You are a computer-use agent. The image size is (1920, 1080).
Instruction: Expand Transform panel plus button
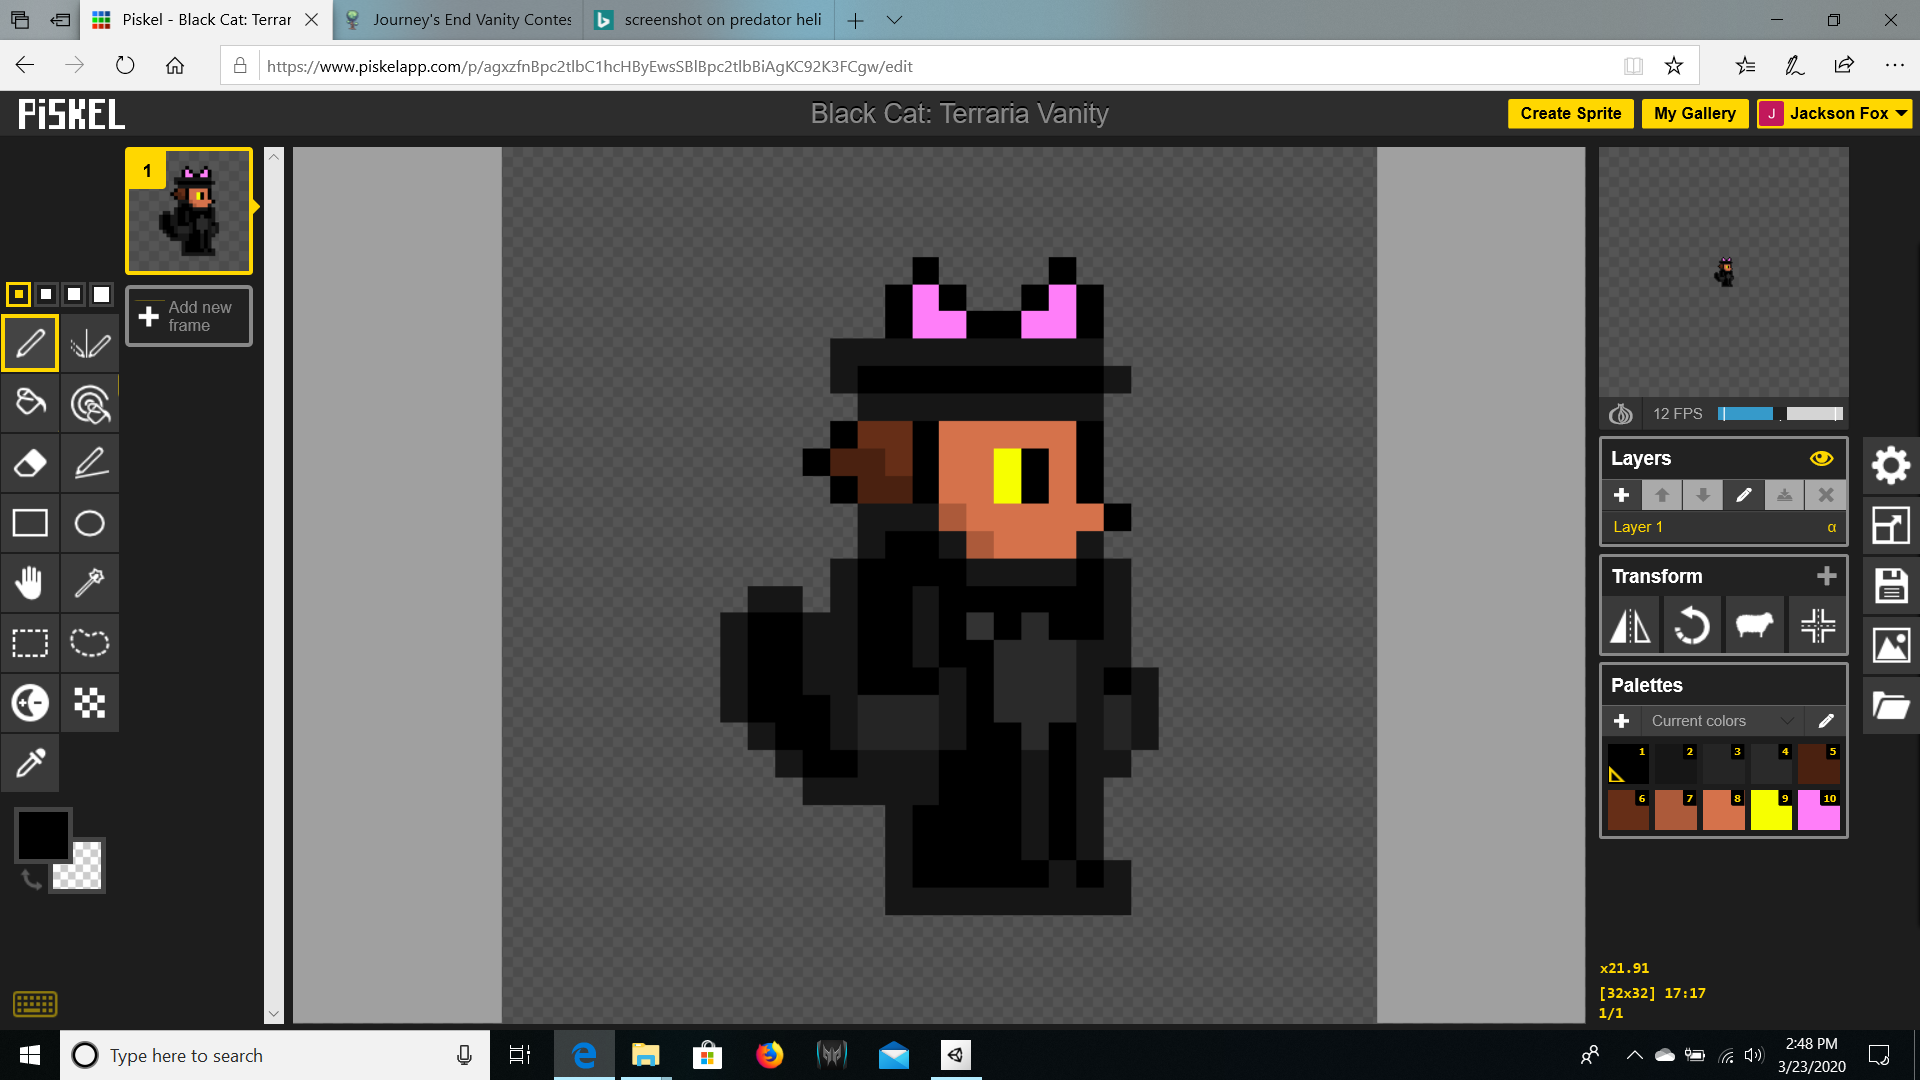1826,576
